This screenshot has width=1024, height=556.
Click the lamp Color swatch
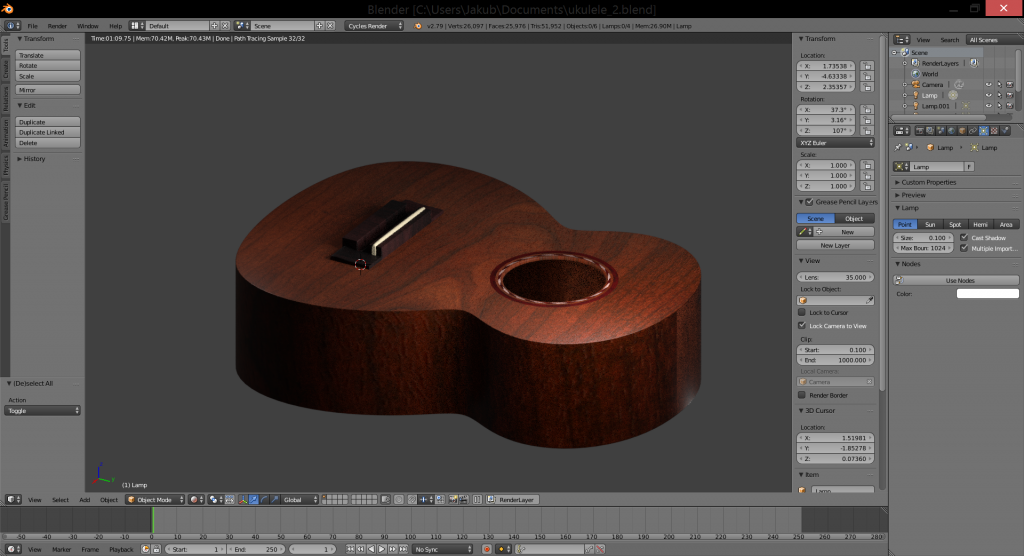pyautogui.click(x=987, y=293)
